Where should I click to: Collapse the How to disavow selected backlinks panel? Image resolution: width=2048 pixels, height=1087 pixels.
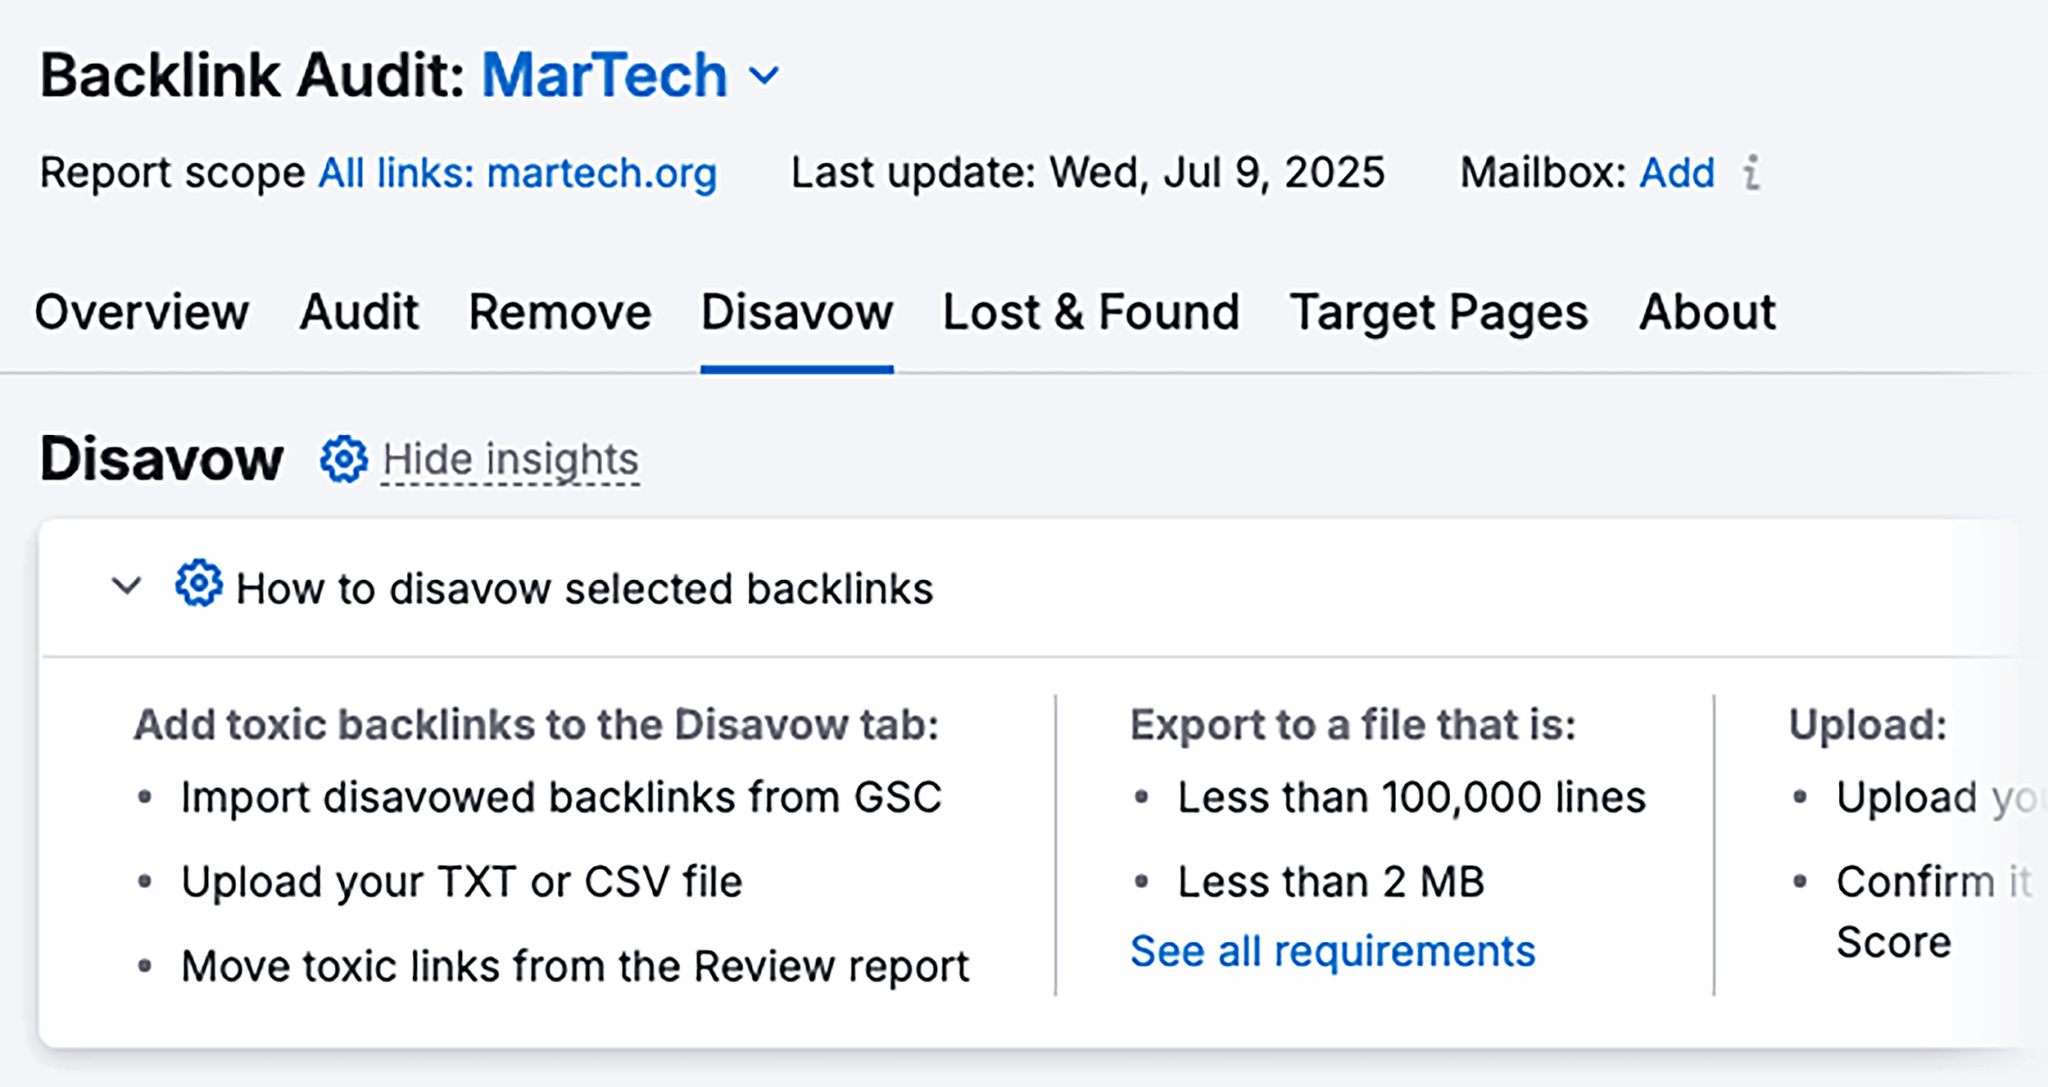tap(126, 587)
